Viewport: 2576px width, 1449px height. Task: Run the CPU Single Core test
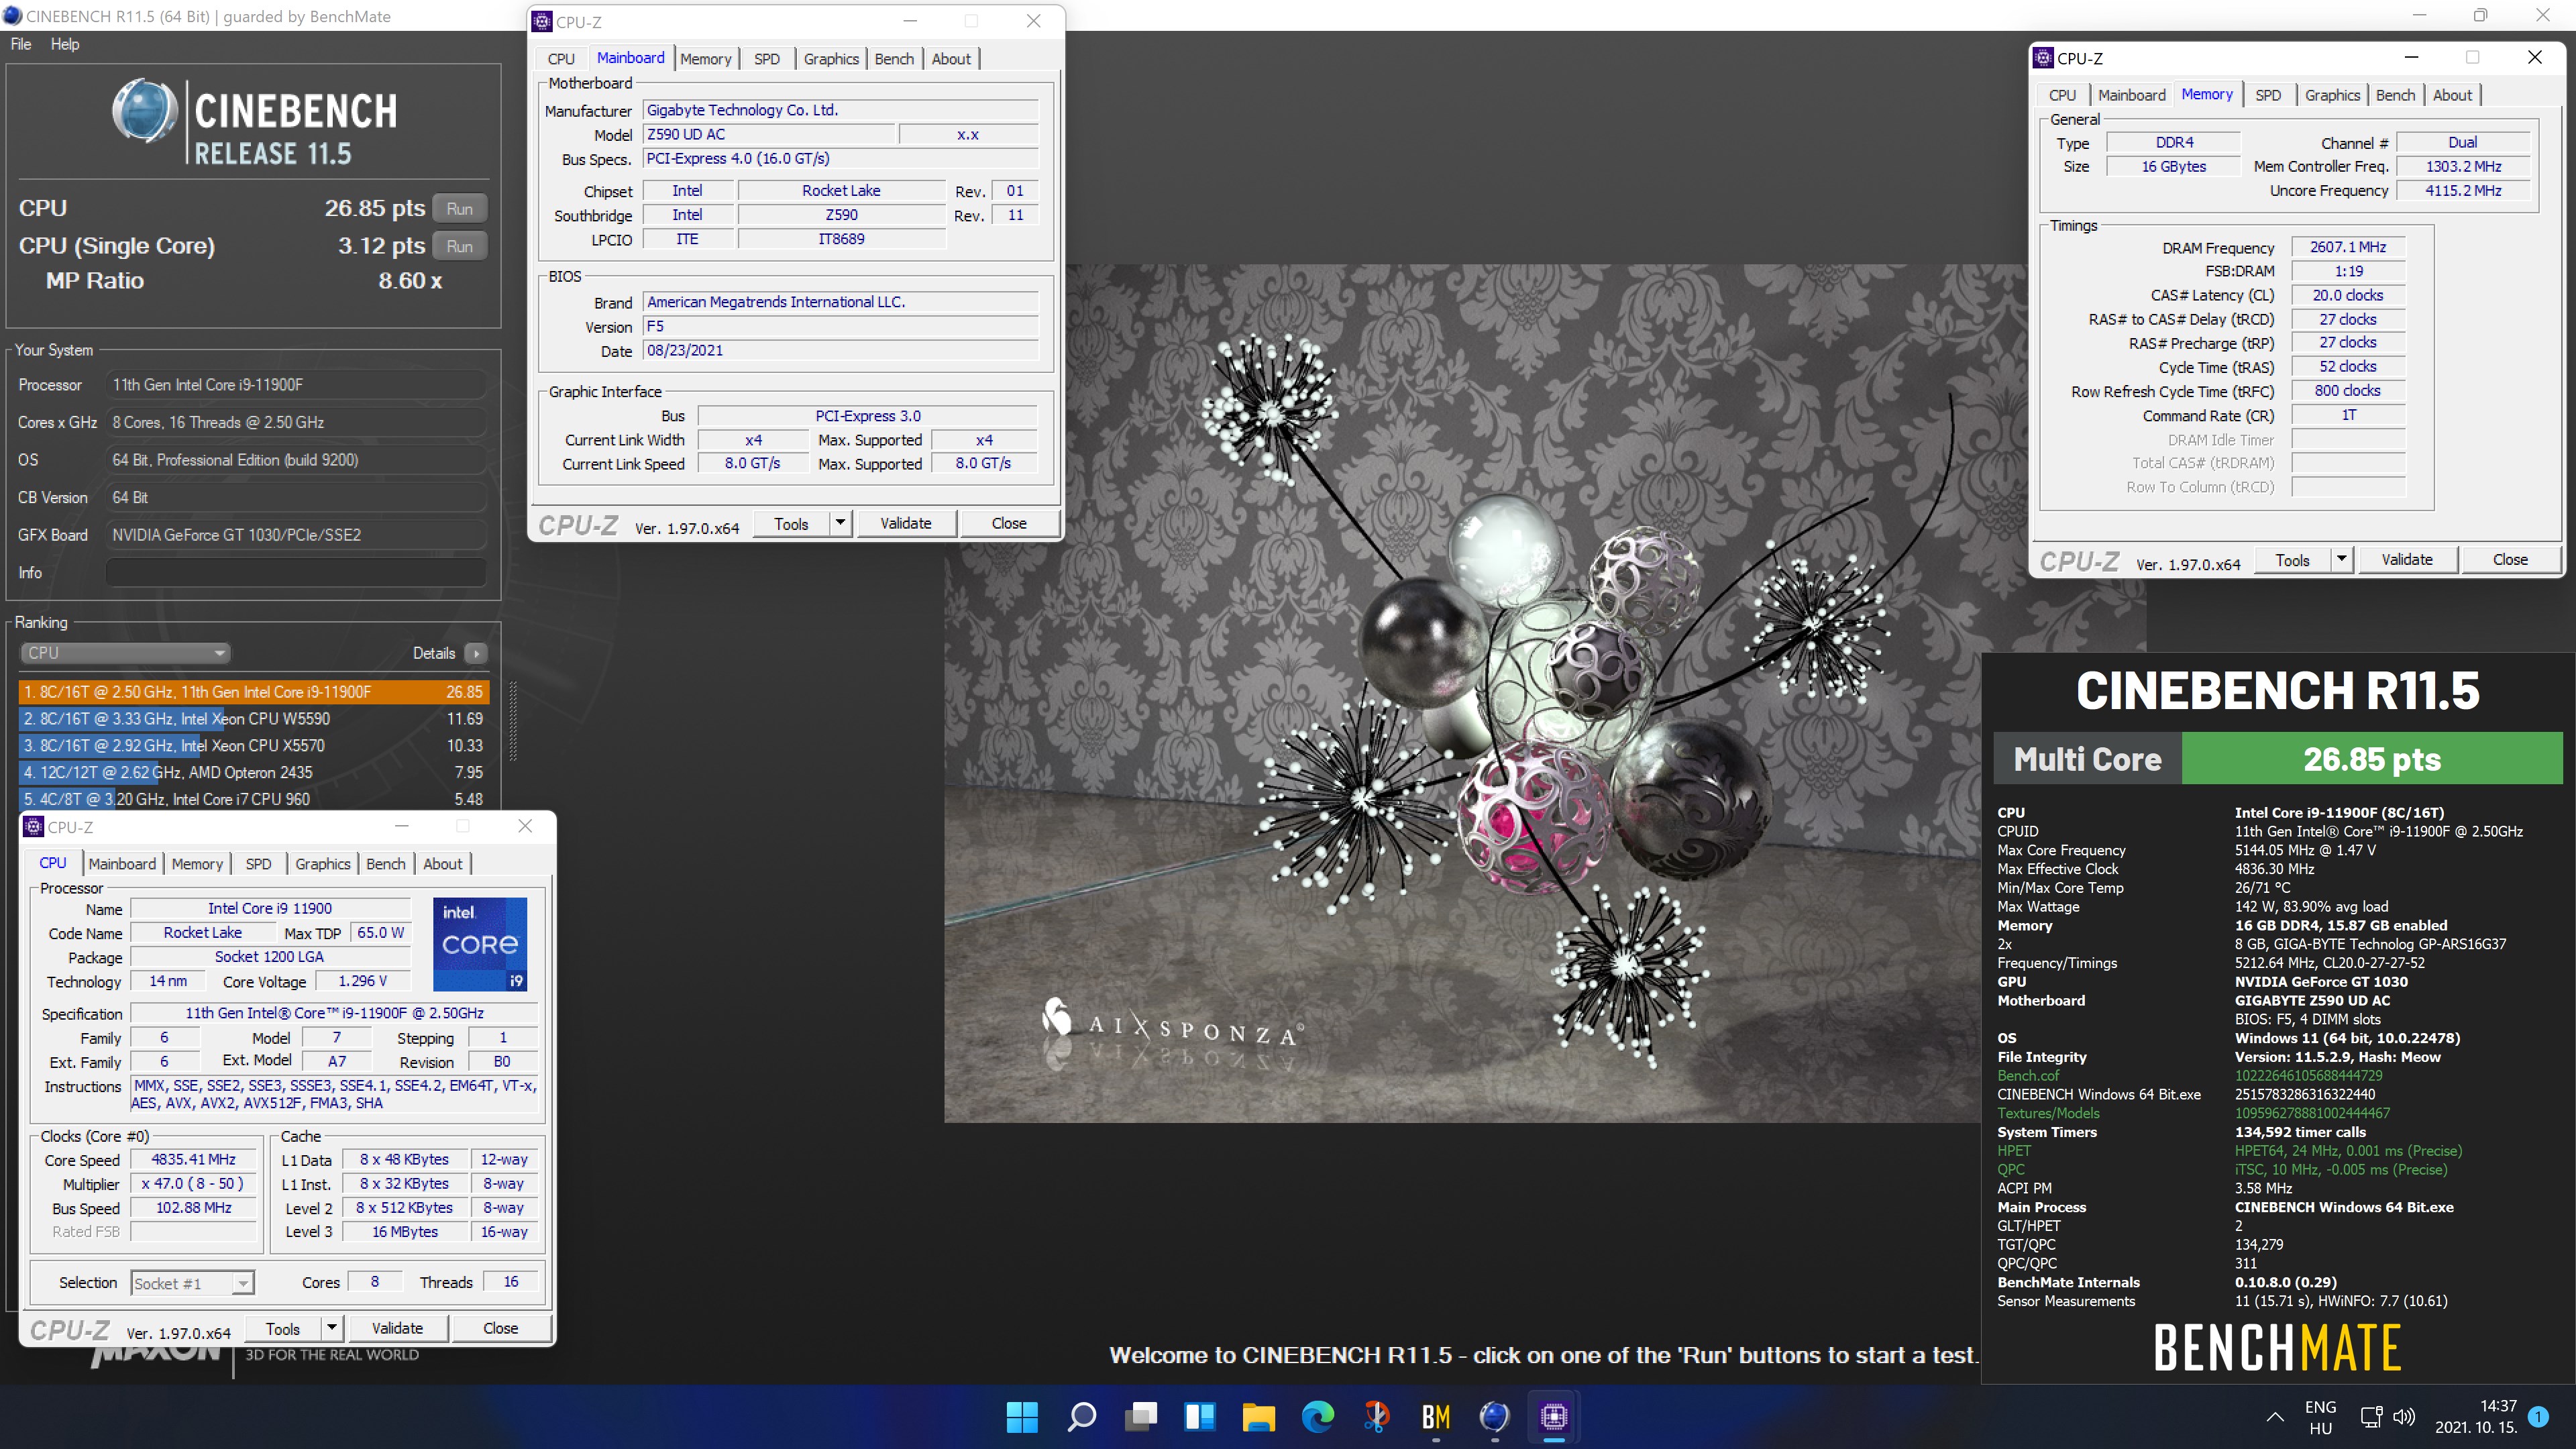460,246
